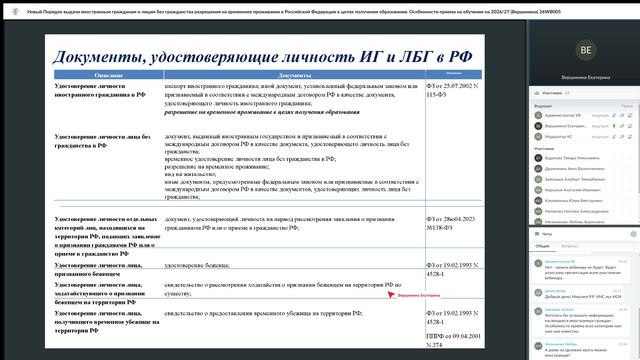Click the microphone icon for Администратор VR

[x=613, y=116]
